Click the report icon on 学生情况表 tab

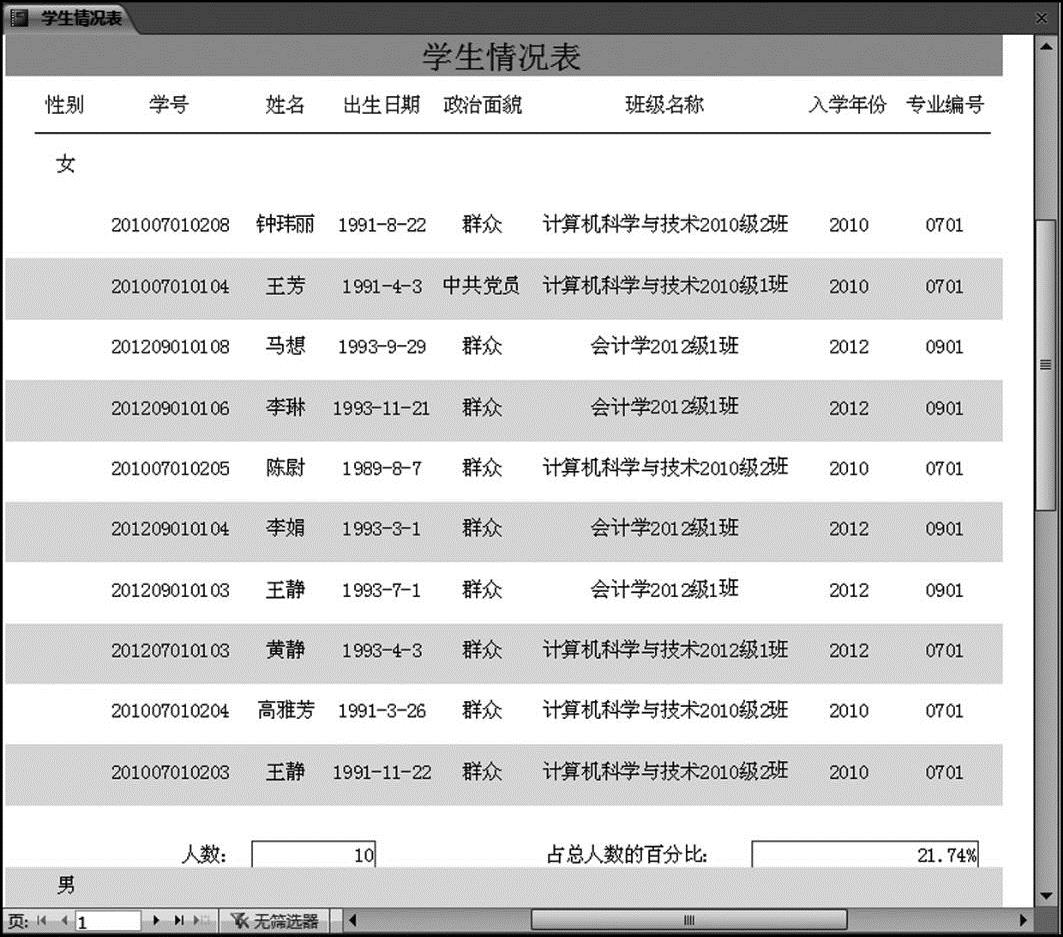(19, 18)
